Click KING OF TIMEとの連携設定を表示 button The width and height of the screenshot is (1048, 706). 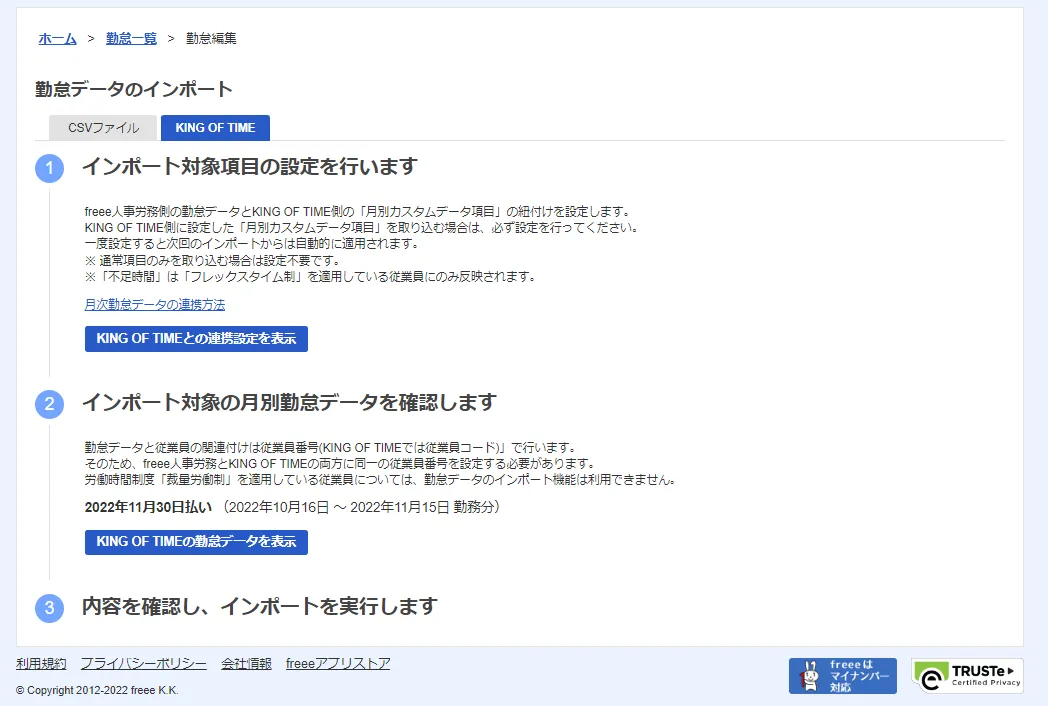[x=196, y=339]
